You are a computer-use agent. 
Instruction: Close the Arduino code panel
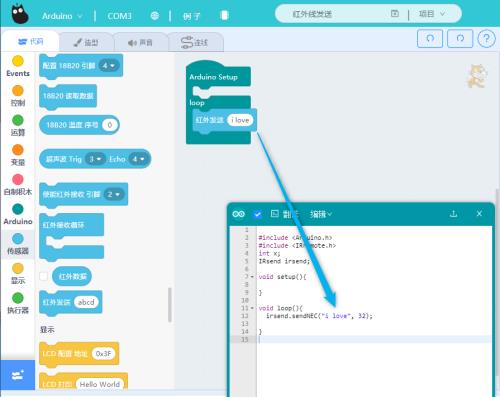479,214
